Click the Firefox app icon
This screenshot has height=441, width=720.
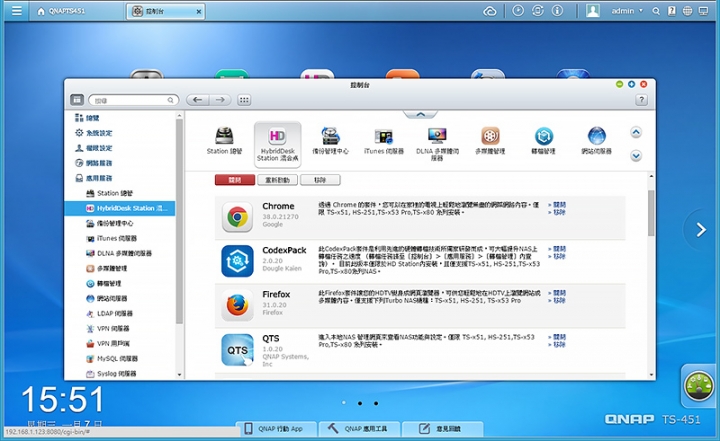click(237, 305)
